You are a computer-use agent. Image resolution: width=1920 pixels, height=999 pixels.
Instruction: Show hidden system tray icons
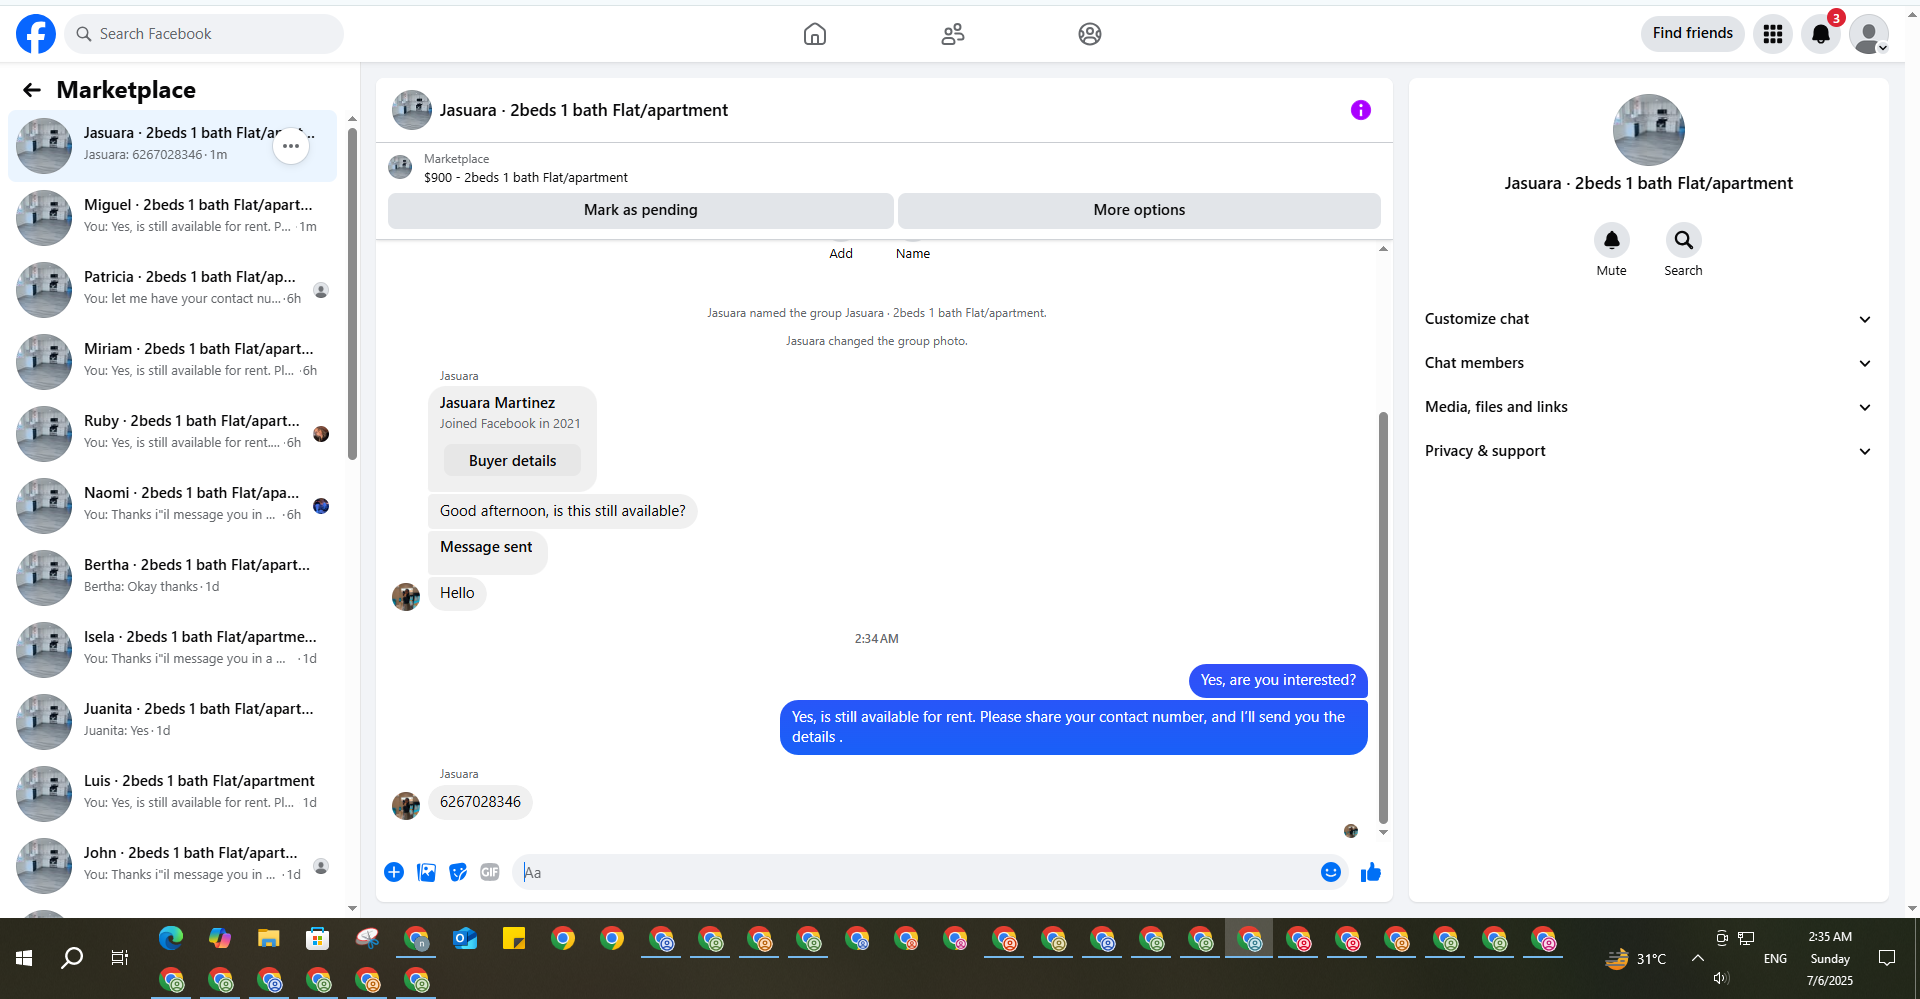pos(1698,958)
